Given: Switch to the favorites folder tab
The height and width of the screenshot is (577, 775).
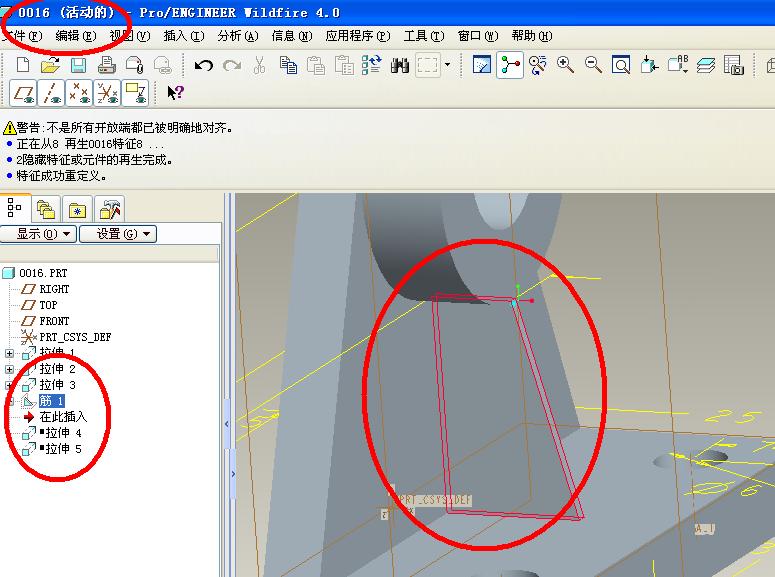Looking at the screenshot, I should point(77,210).
